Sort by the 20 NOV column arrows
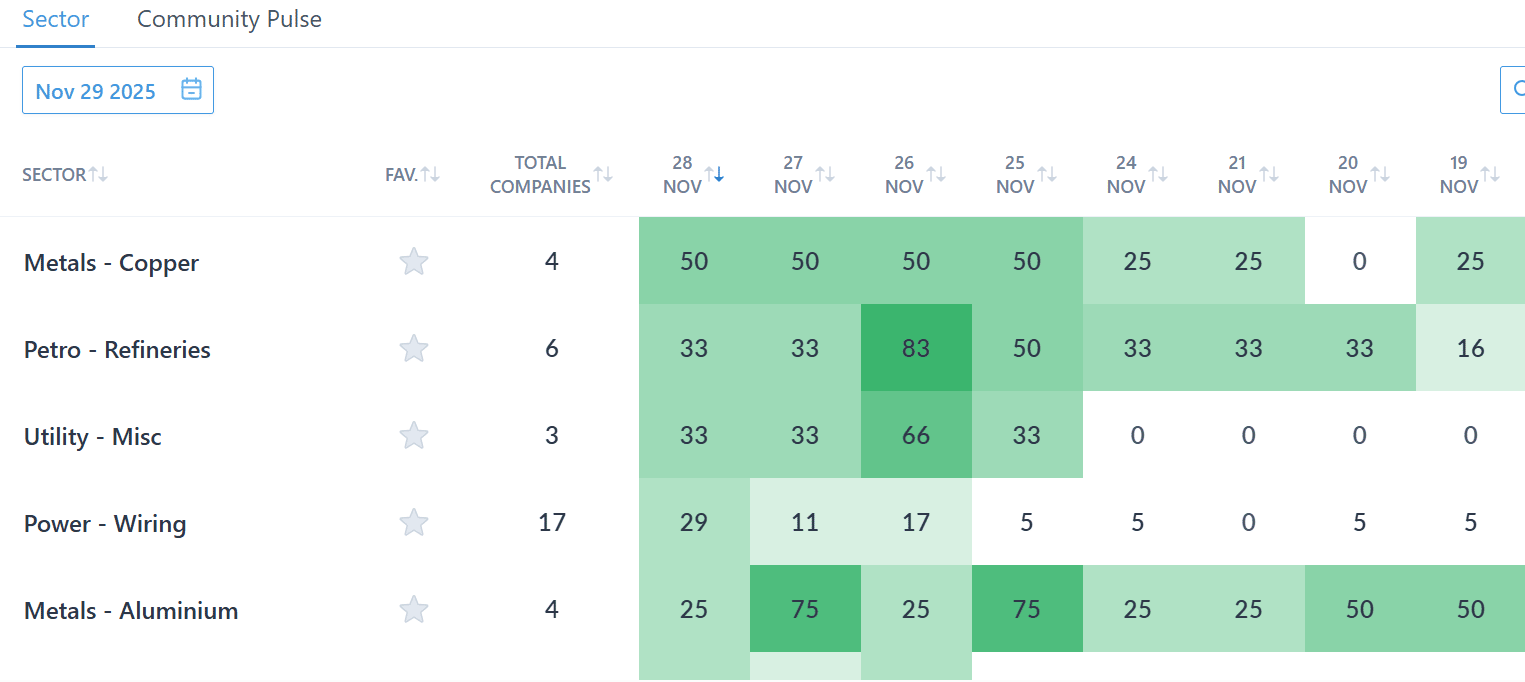1525x682 pixels. point(1380,174)
